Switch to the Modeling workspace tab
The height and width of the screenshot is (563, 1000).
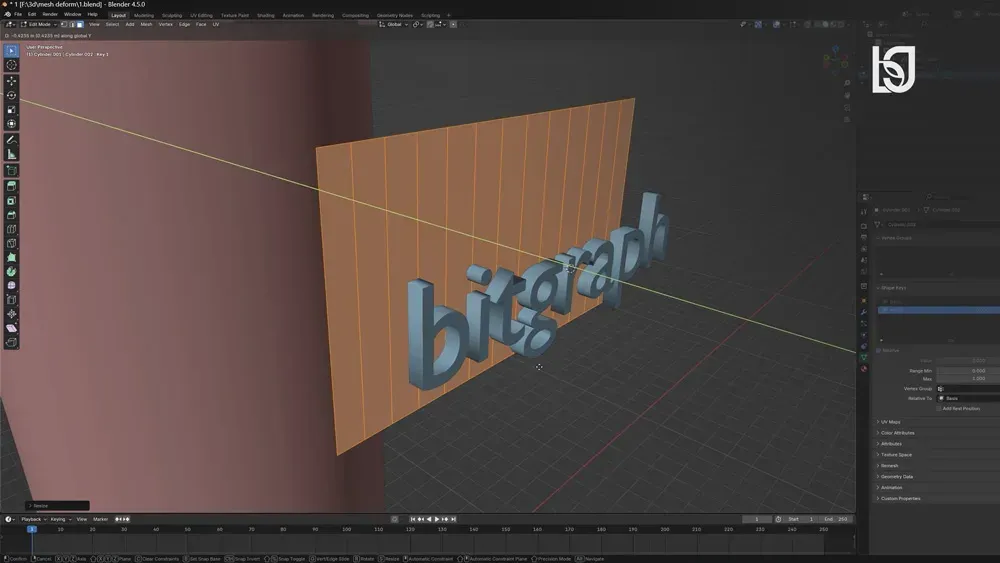143,15
